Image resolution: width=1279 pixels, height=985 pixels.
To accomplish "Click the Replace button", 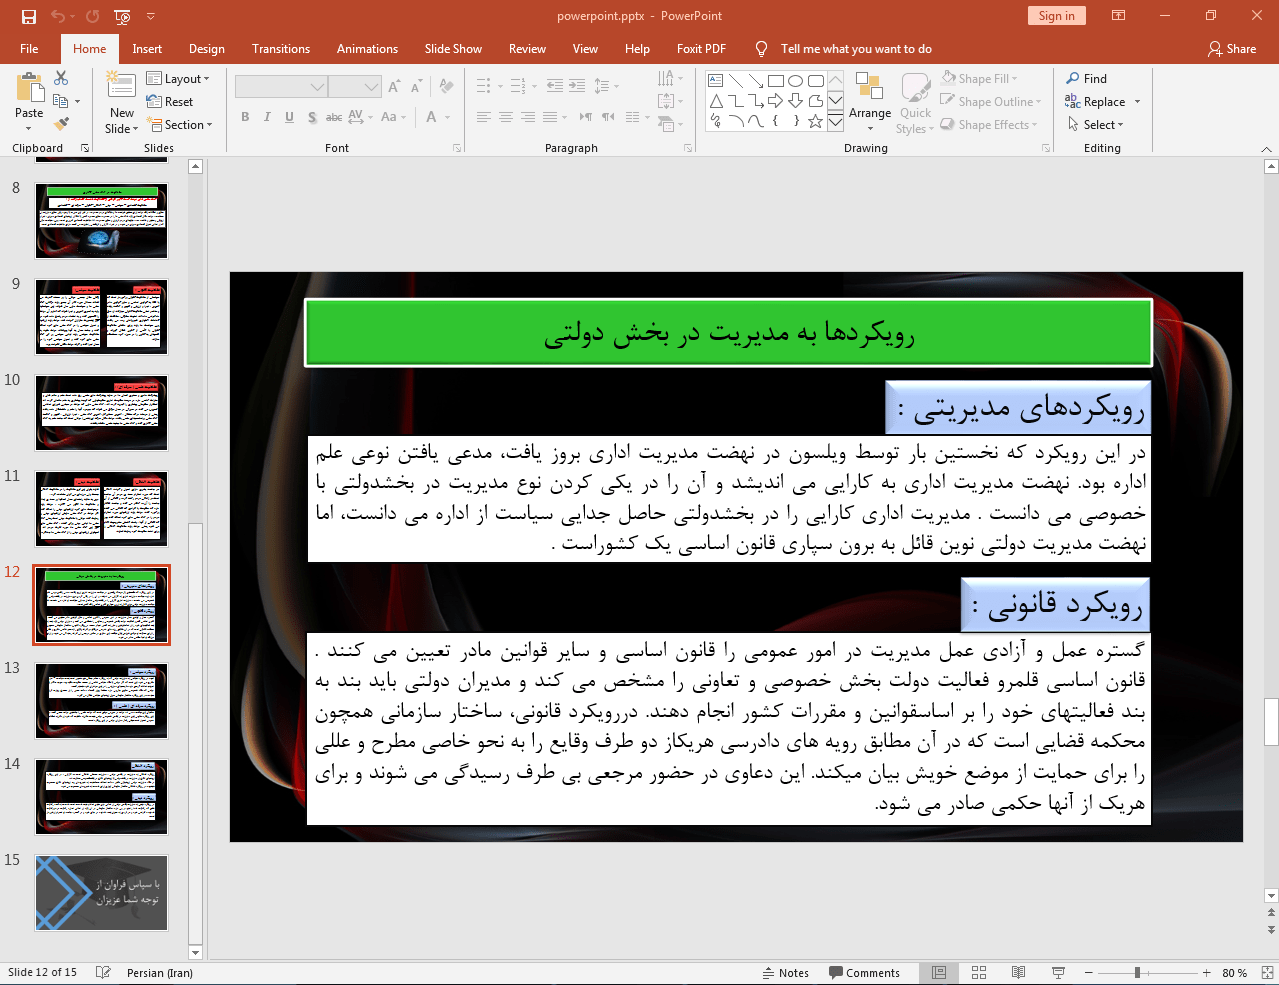I will coord(1096,102).
